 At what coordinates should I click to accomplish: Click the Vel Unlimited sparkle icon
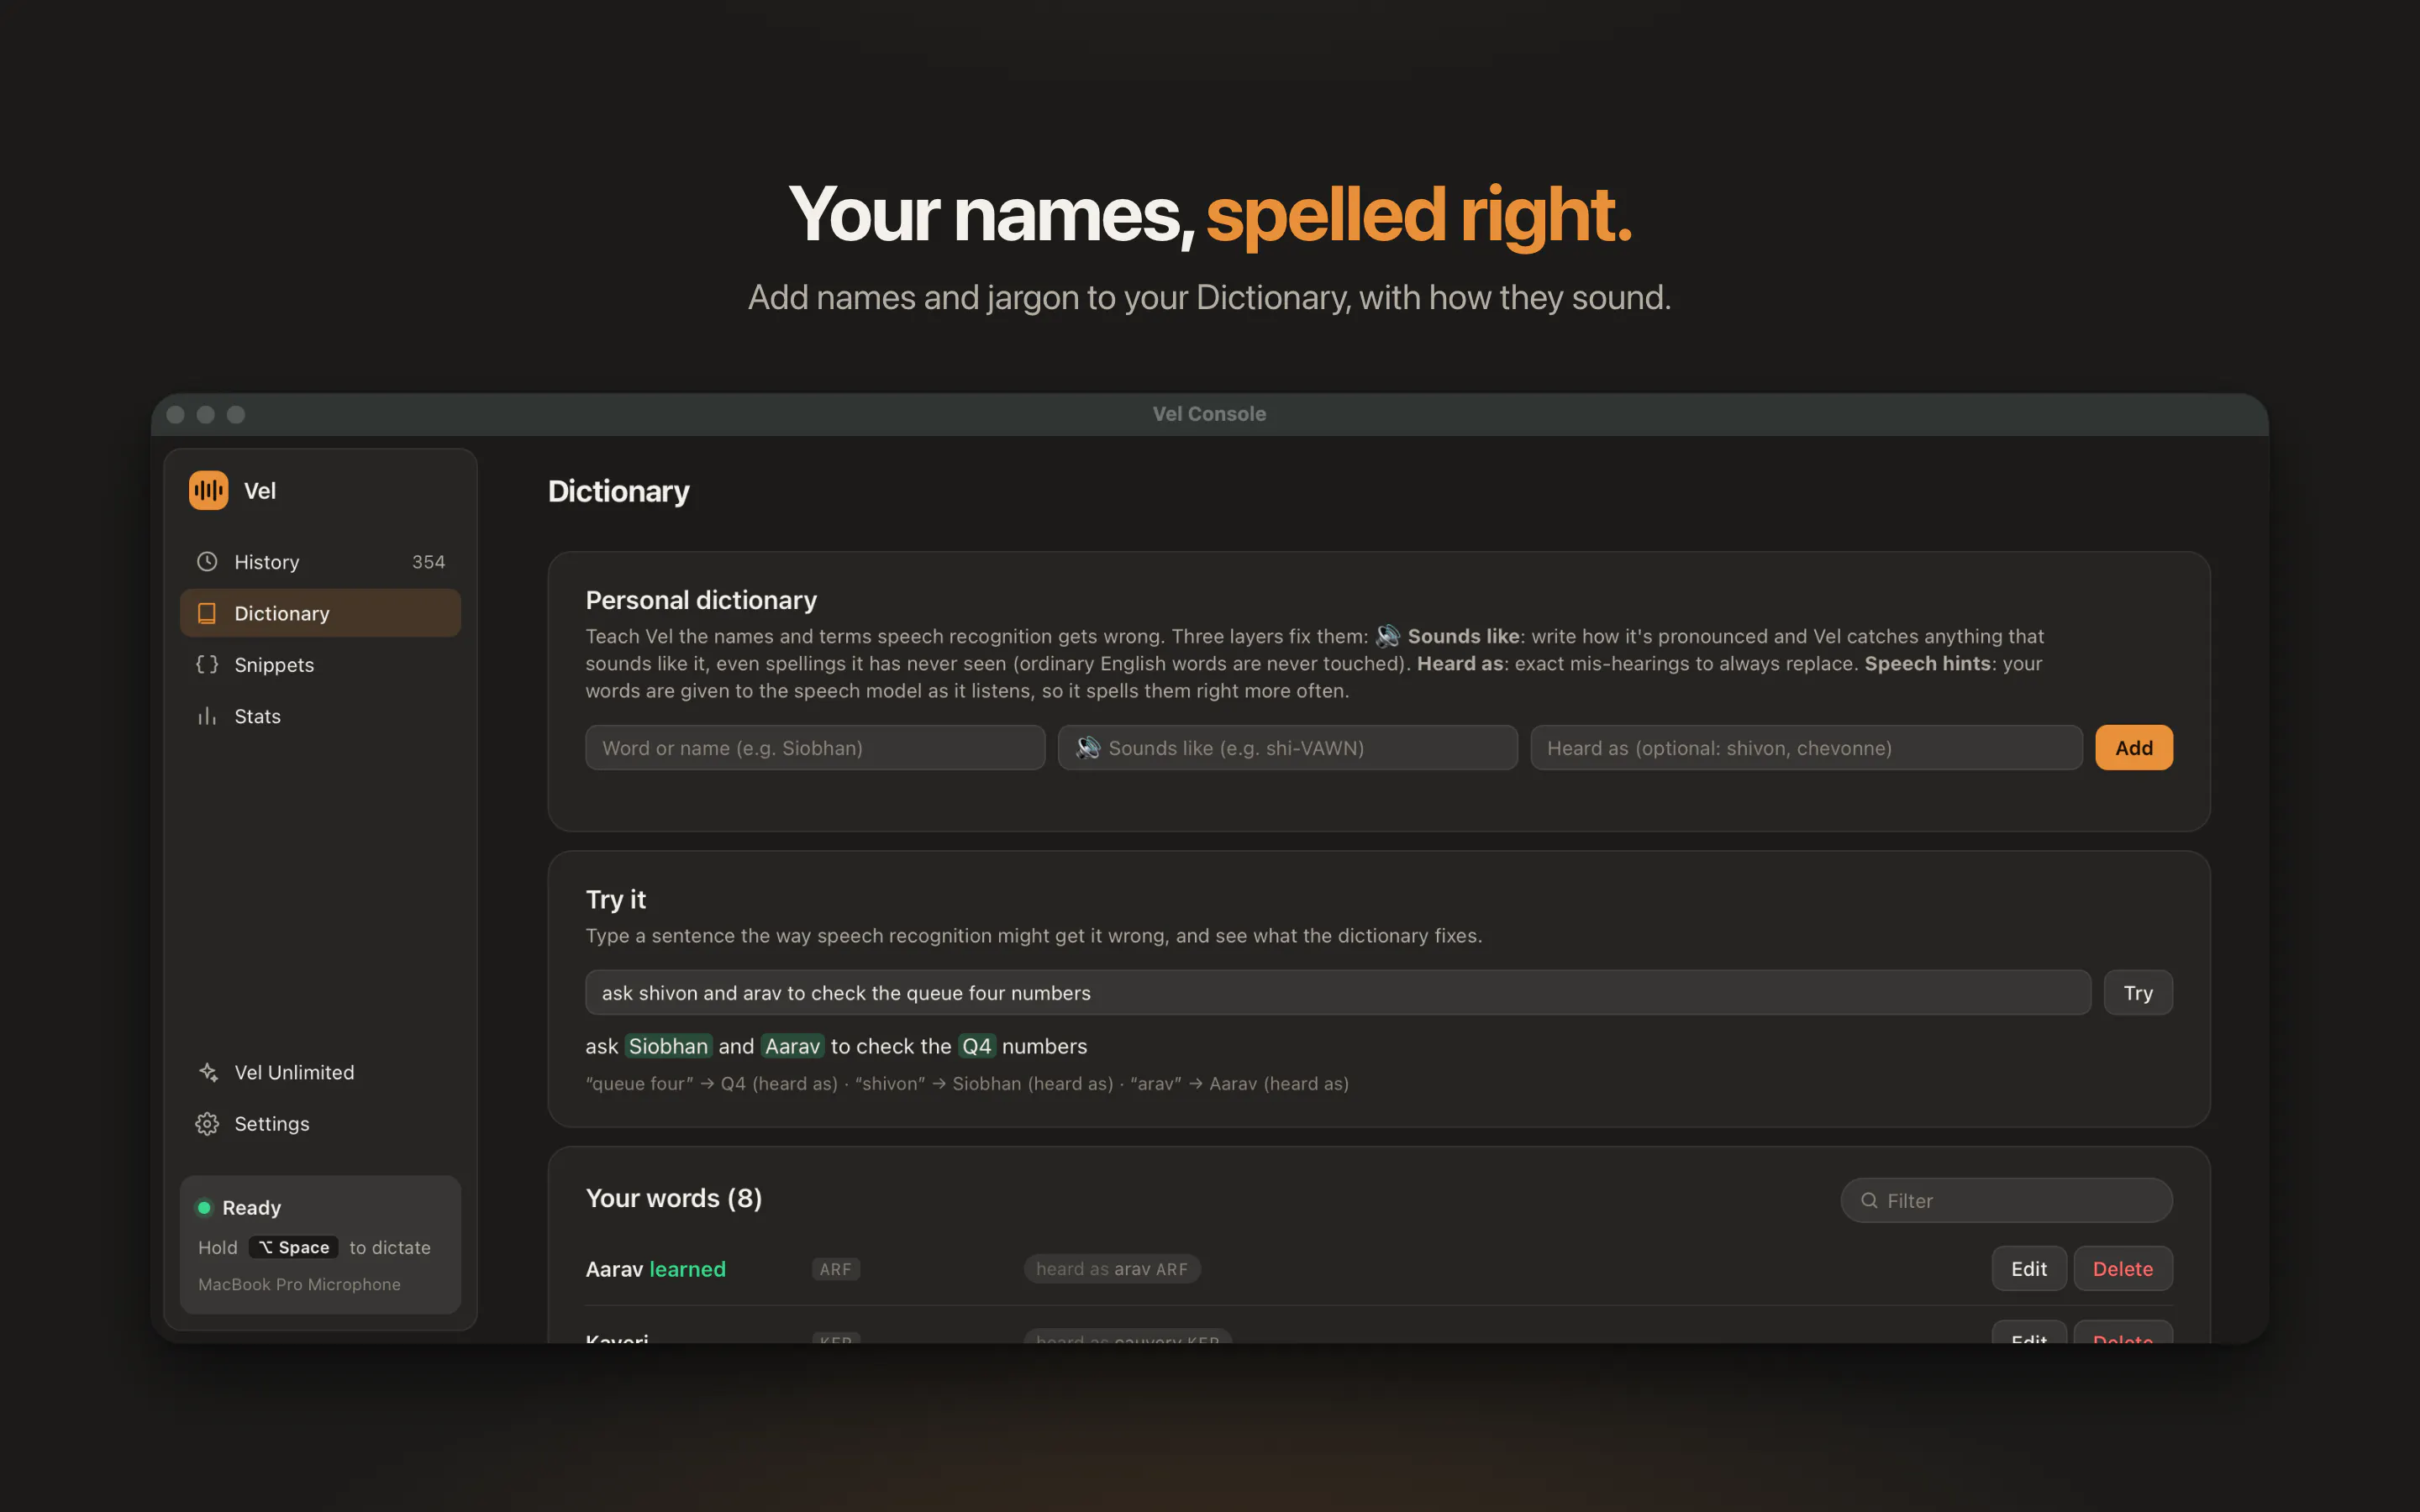[207, 1072]
